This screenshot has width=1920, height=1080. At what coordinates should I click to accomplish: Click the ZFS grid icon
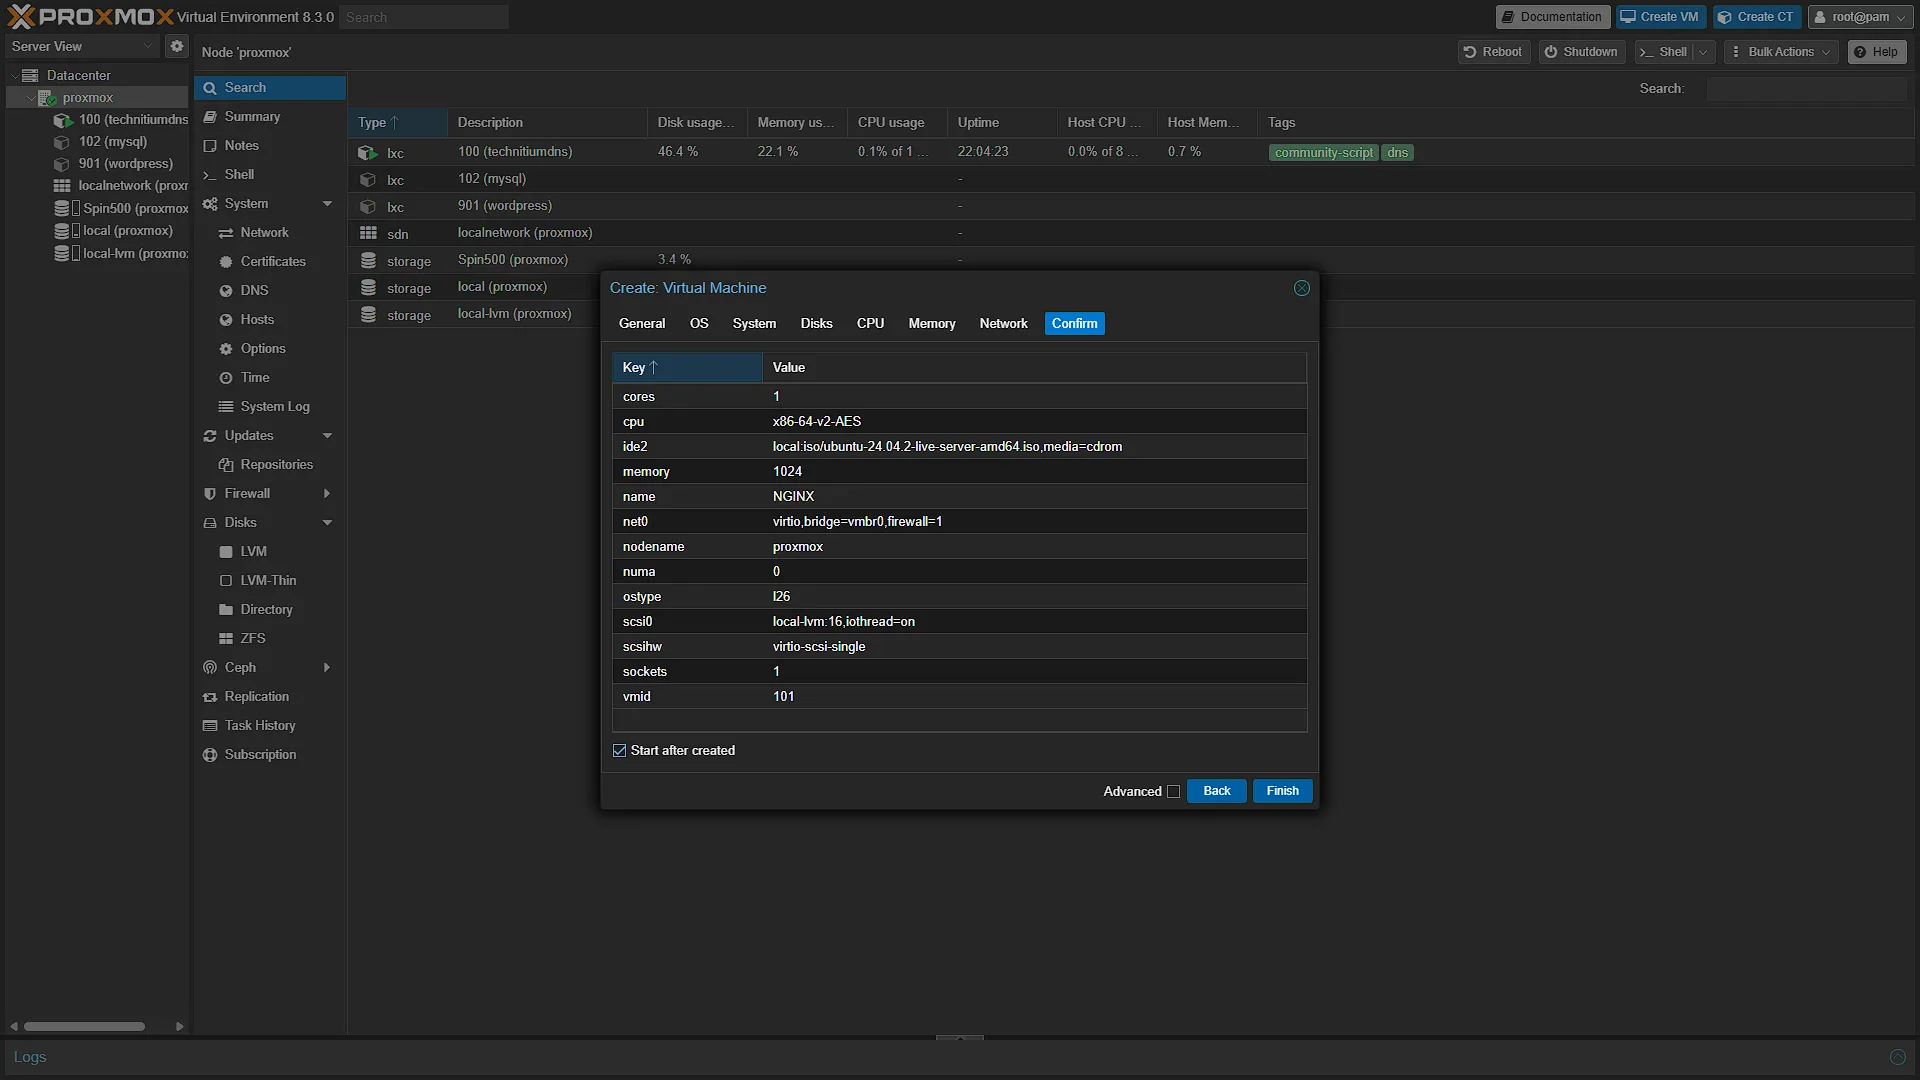point(226,639)
